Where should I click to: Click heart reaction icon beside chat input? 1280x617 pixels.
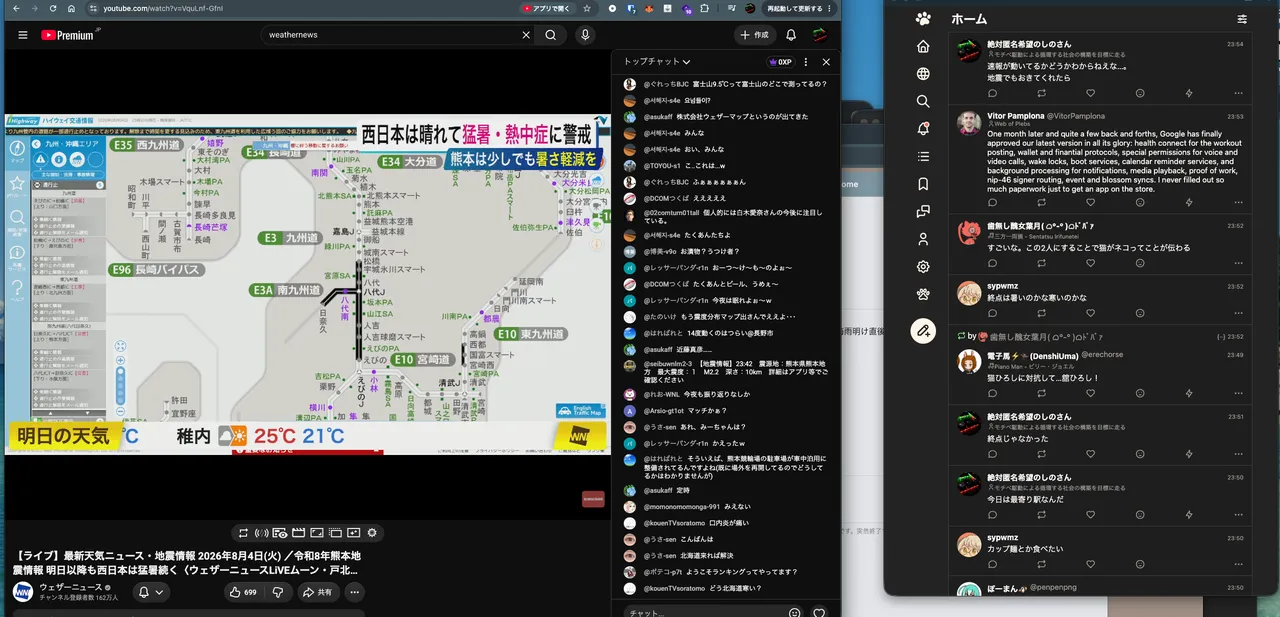point(820,612)
